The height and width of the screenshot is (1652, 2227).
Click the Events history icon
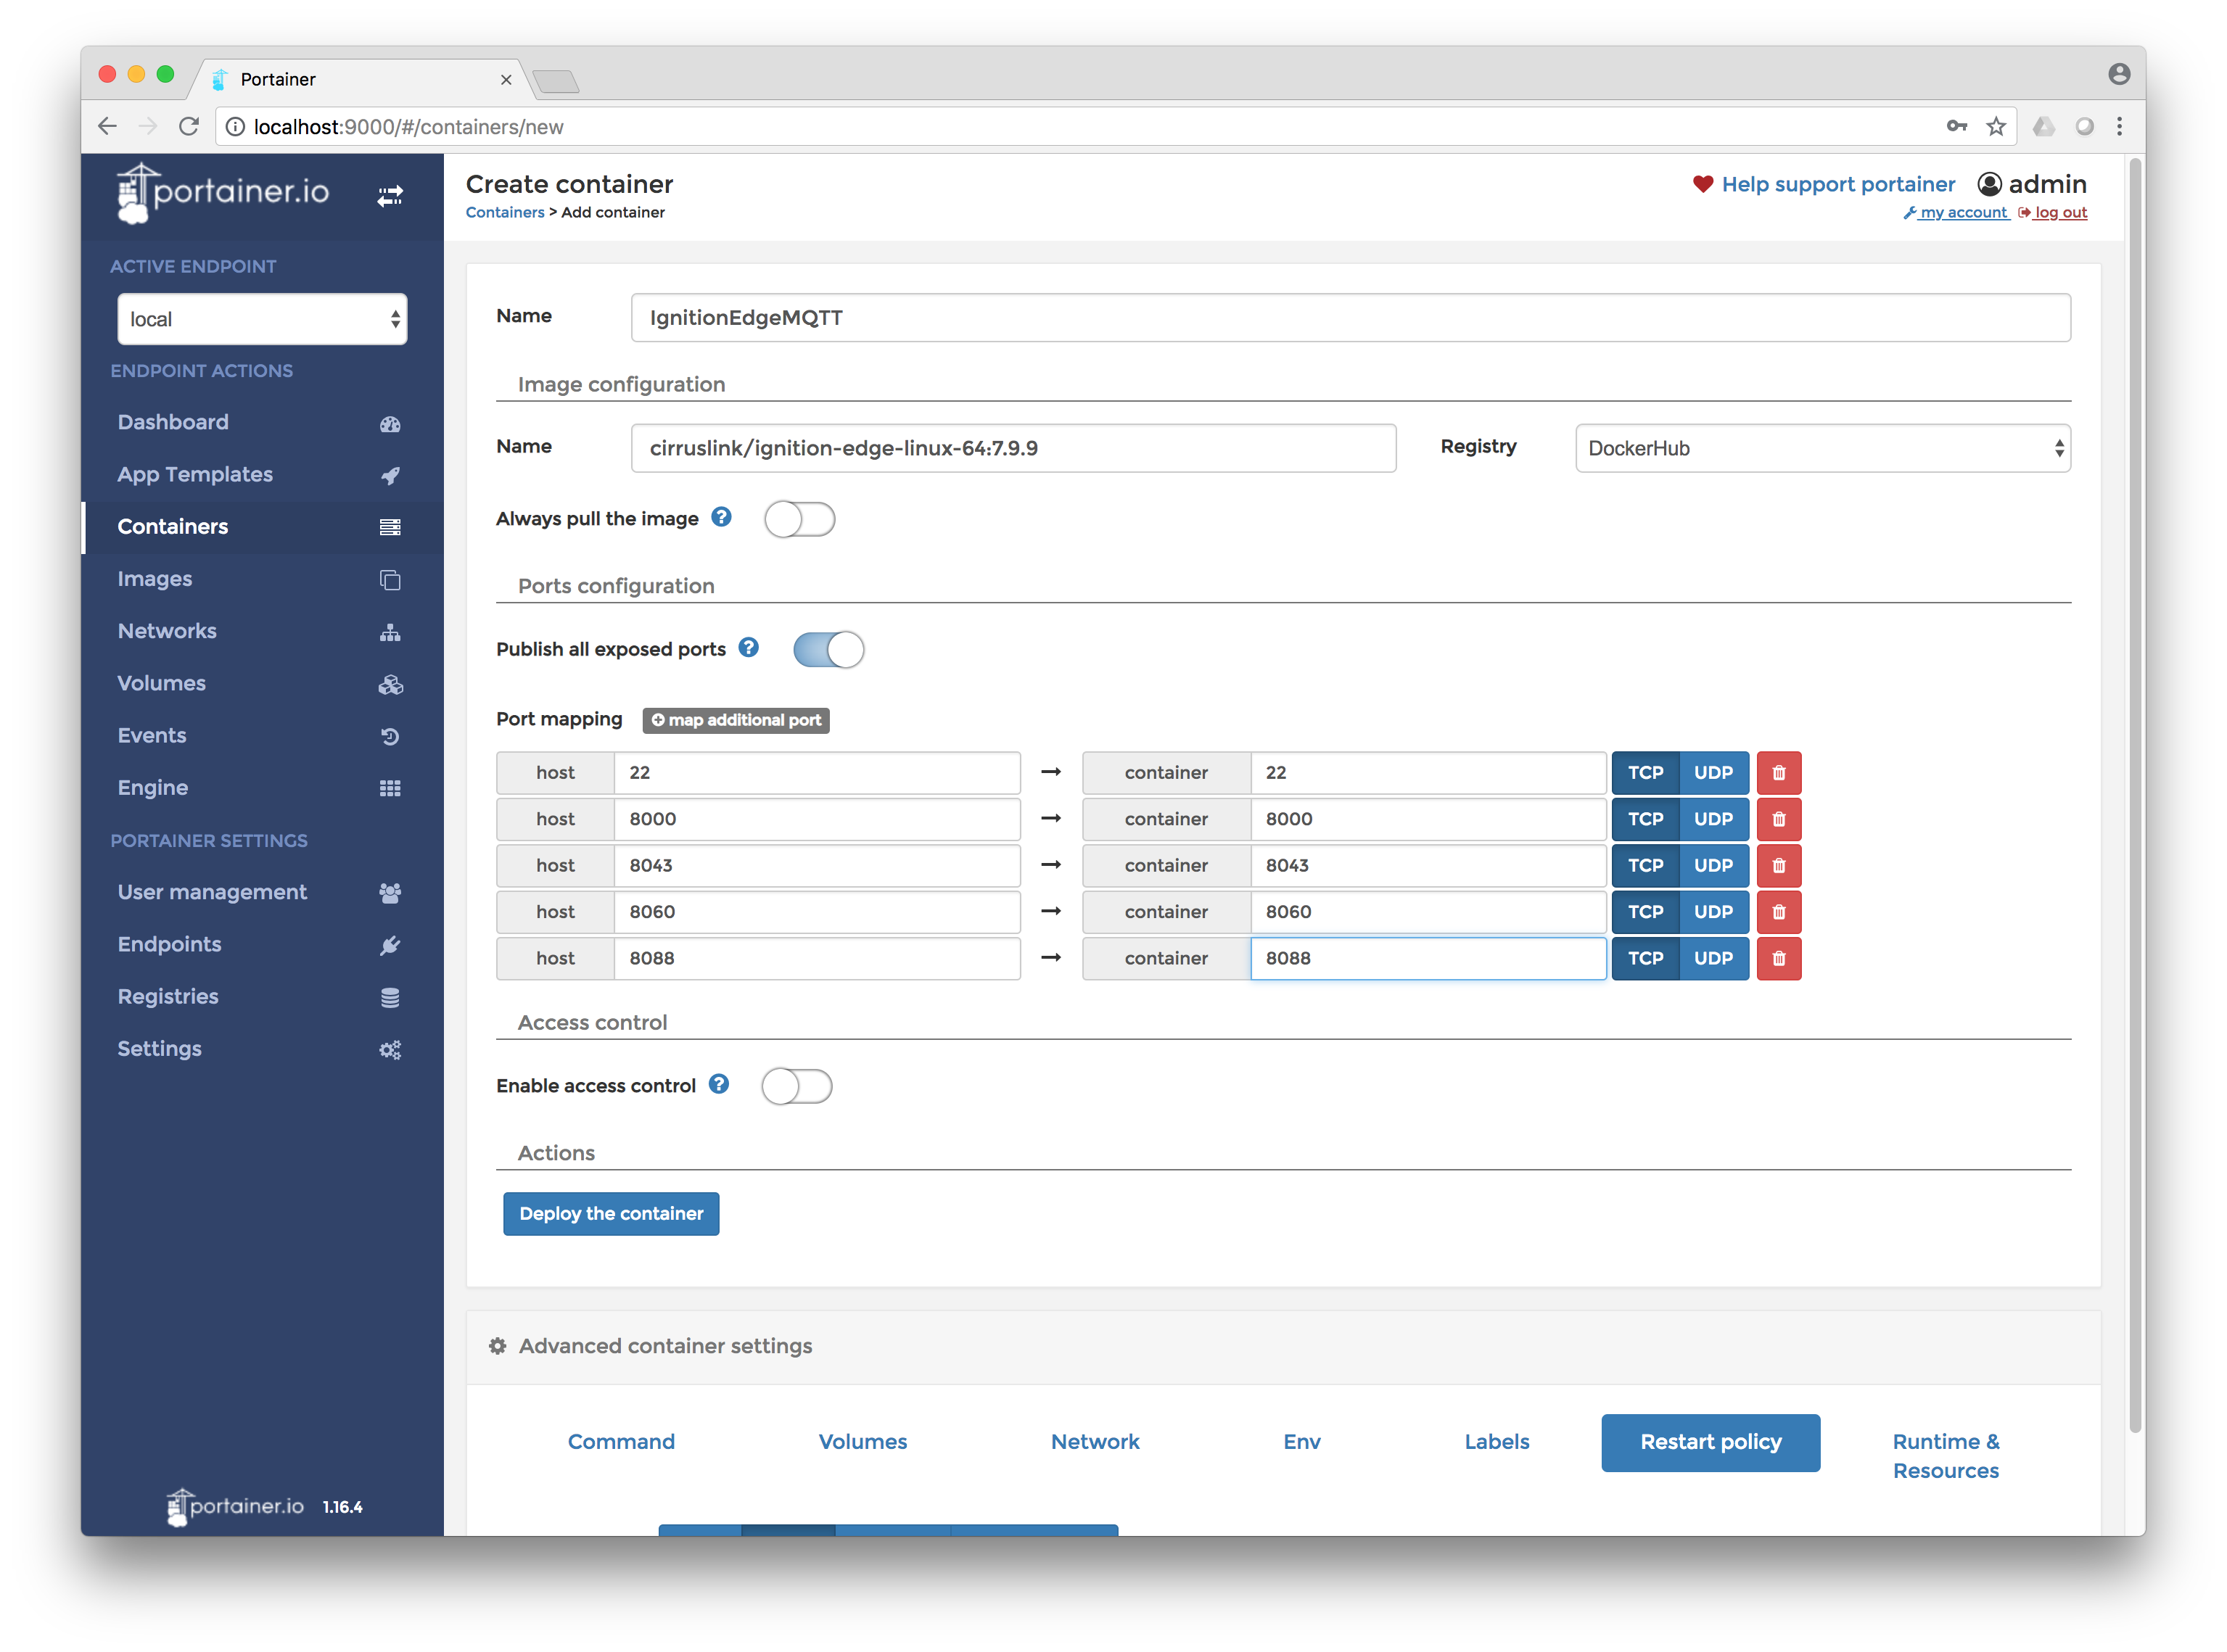(390, 737)
